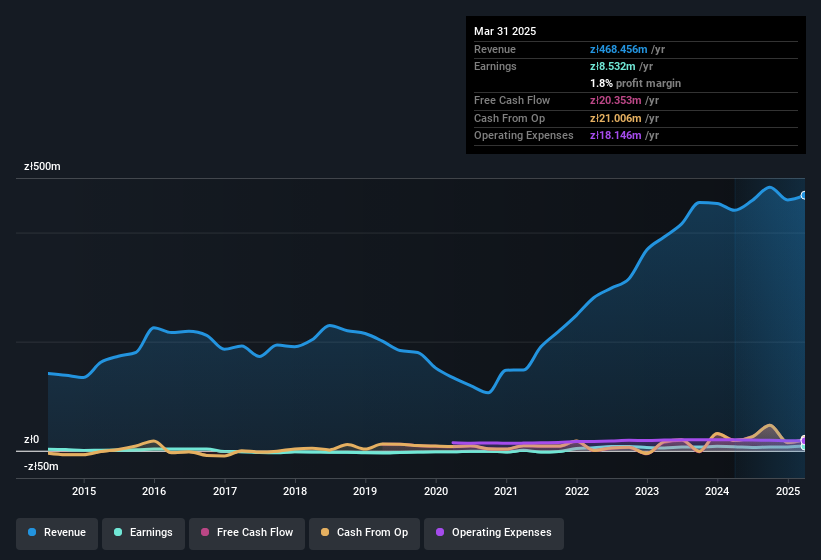Select the 2022 x-axis label
Image resolution: width=821 pixels, height=560 pixels.
click(x=576, y=491)
